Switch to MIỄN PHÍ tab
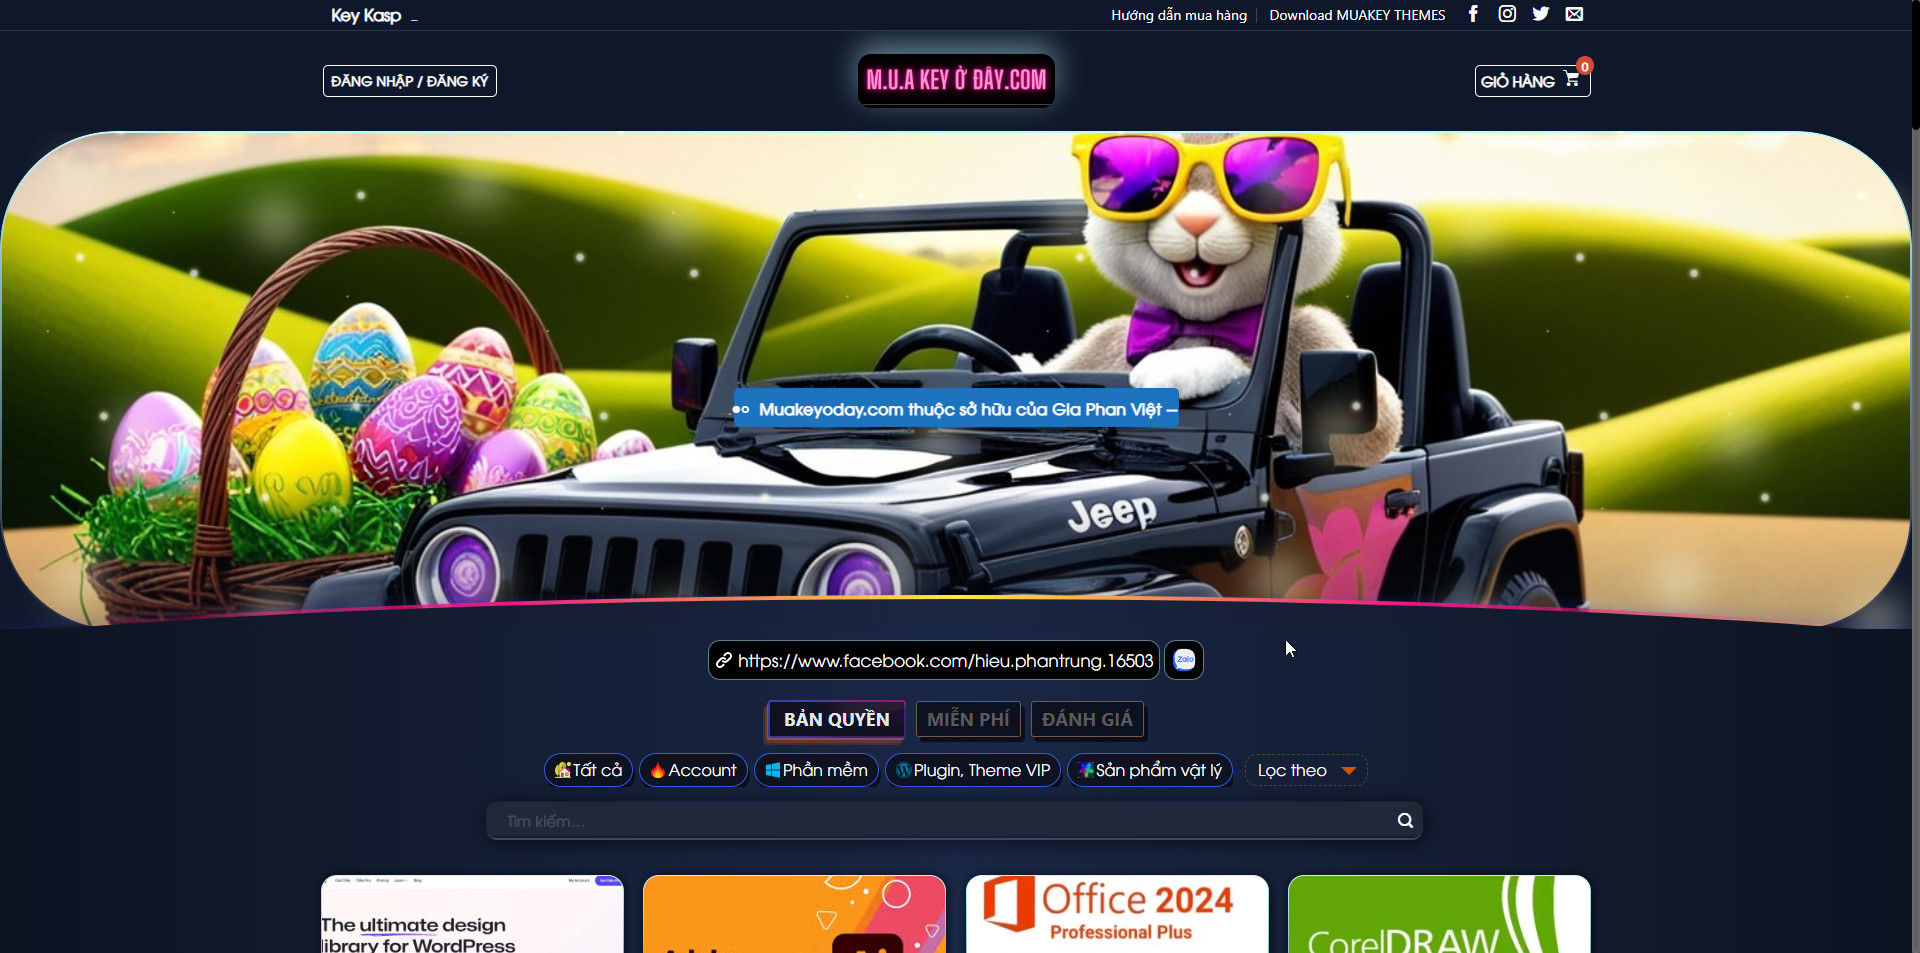1920x953 pixels. (968, 719)
